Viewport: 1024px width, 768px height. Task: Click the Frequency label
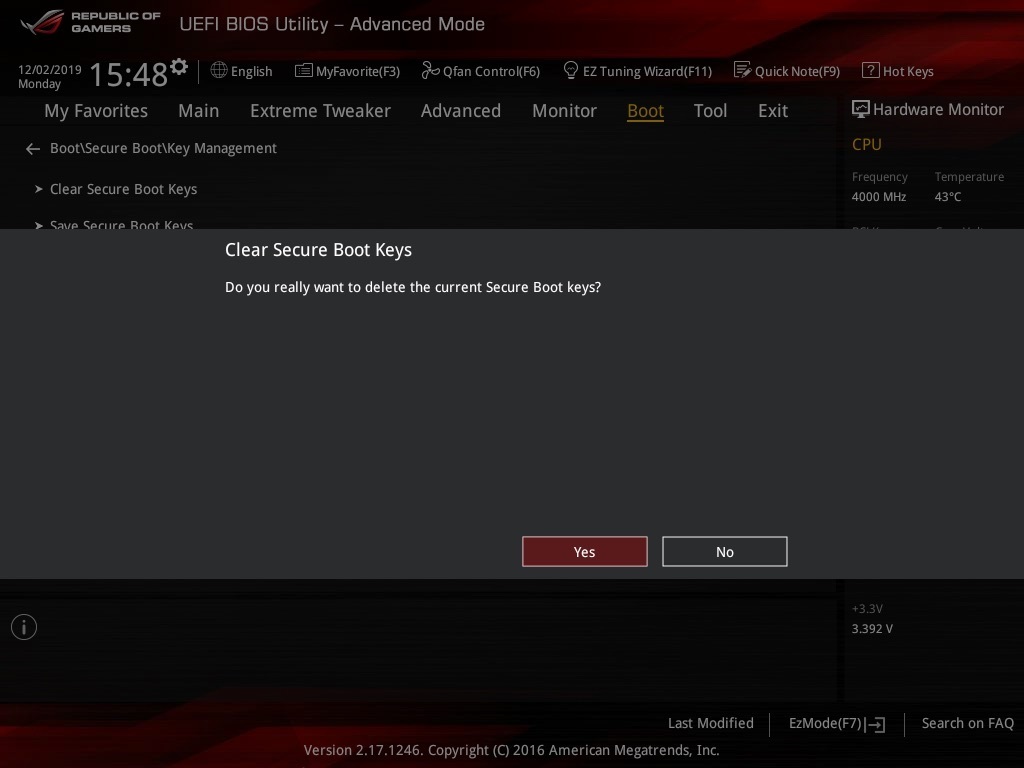pyautogui.click(x=880, y=177)
